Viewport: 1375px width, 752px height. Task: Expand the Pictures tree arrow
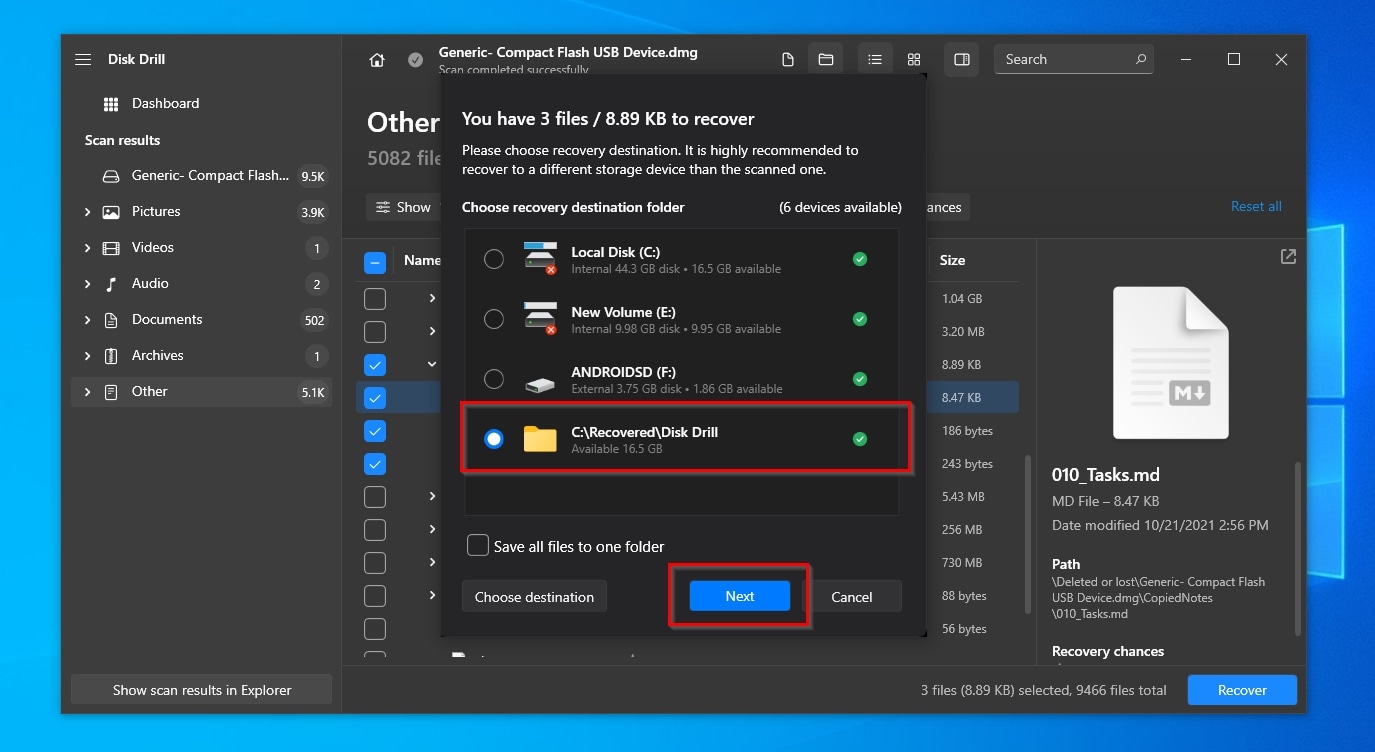click(x=87, y=212)
